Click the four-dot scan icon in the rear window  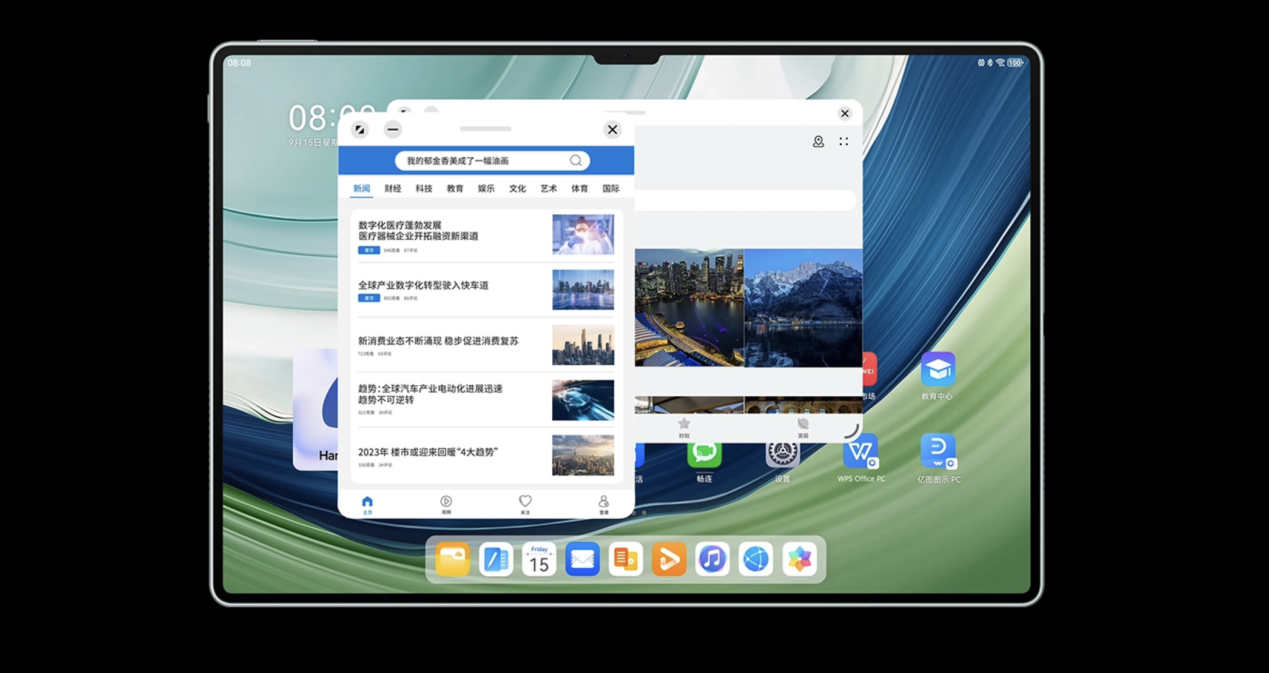click(844, 142)
